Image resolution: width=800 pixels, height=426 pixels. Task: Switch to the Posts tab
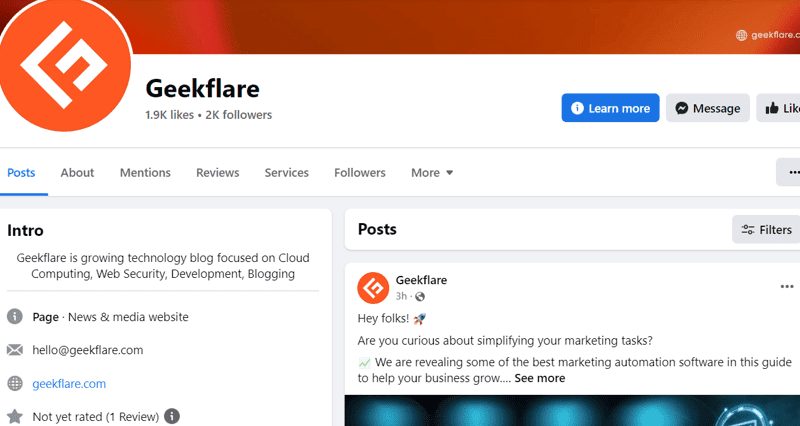21,172
